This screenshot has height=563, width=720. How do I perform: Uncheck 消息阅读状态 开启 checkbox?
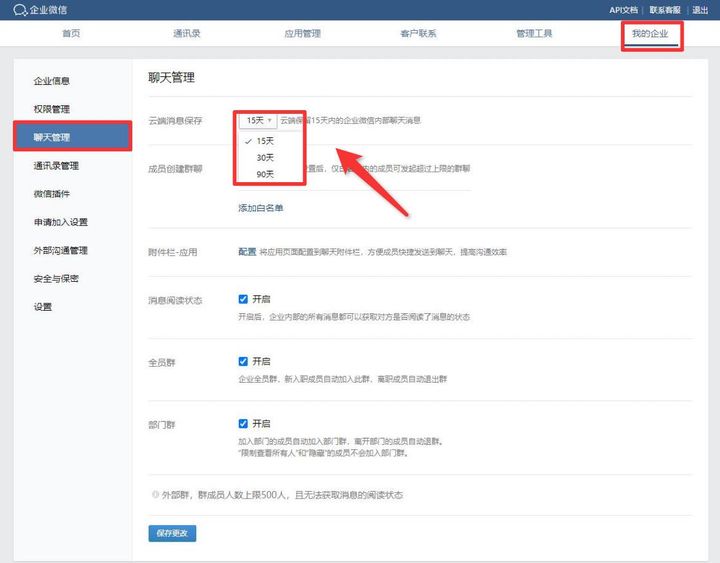243,299
